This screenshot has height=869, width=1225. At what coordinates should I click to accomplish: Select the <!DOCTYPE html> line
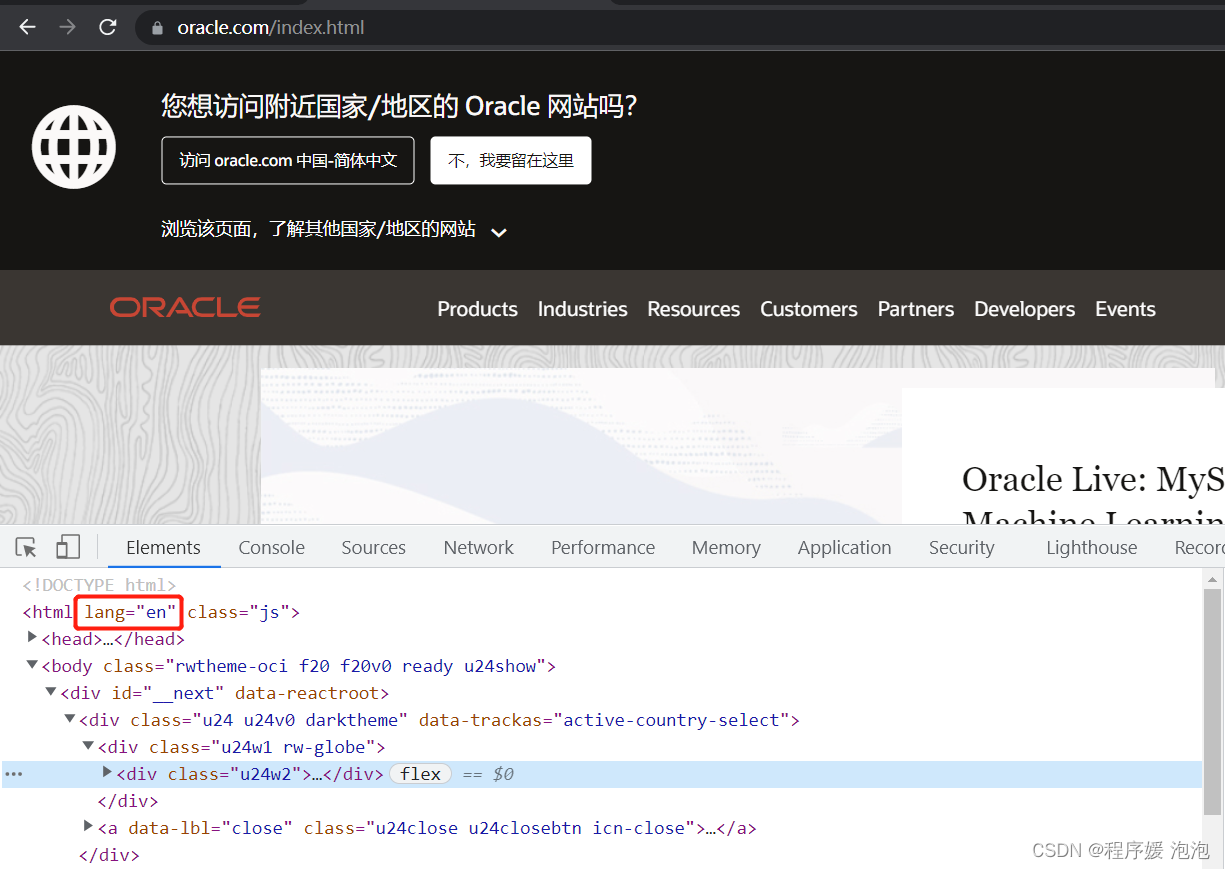tap(99, 585)
